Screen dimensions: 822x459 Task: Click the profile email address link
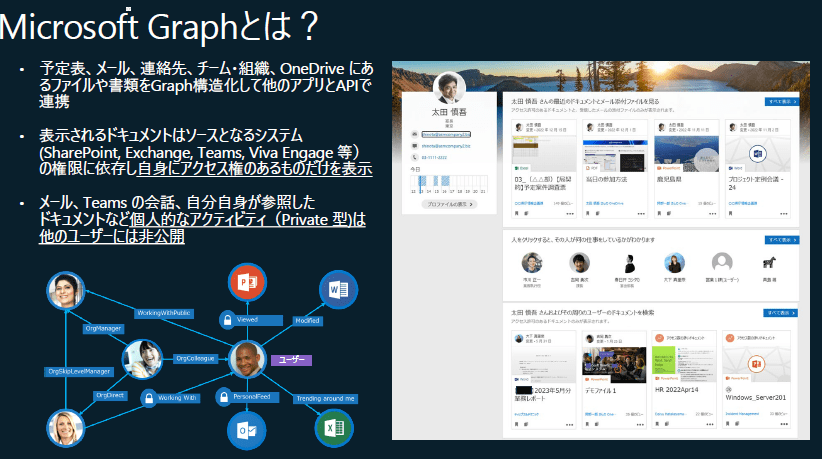pos(445,133)
